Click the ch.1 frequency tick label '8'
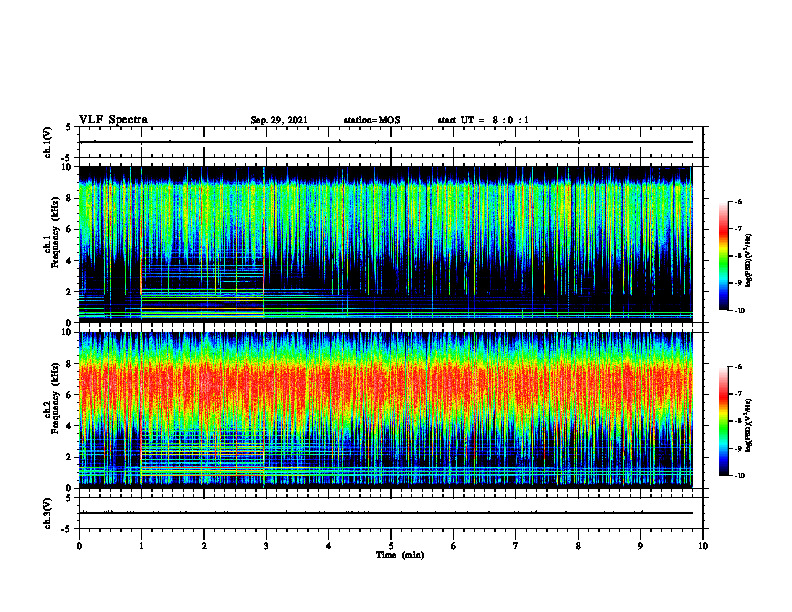 coord(69,198)
